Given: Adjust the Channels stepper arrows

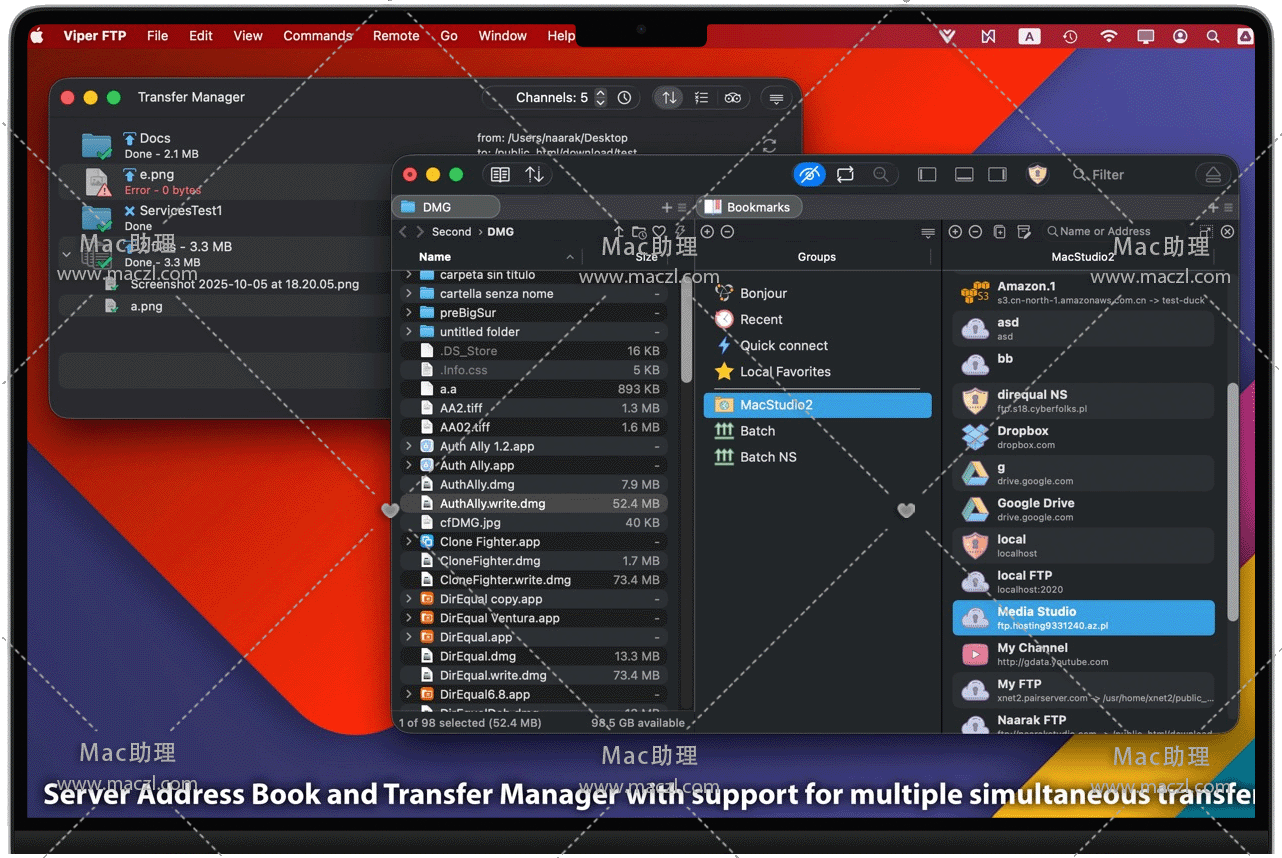Looking at the screenshot, I should tap(600, 98).
